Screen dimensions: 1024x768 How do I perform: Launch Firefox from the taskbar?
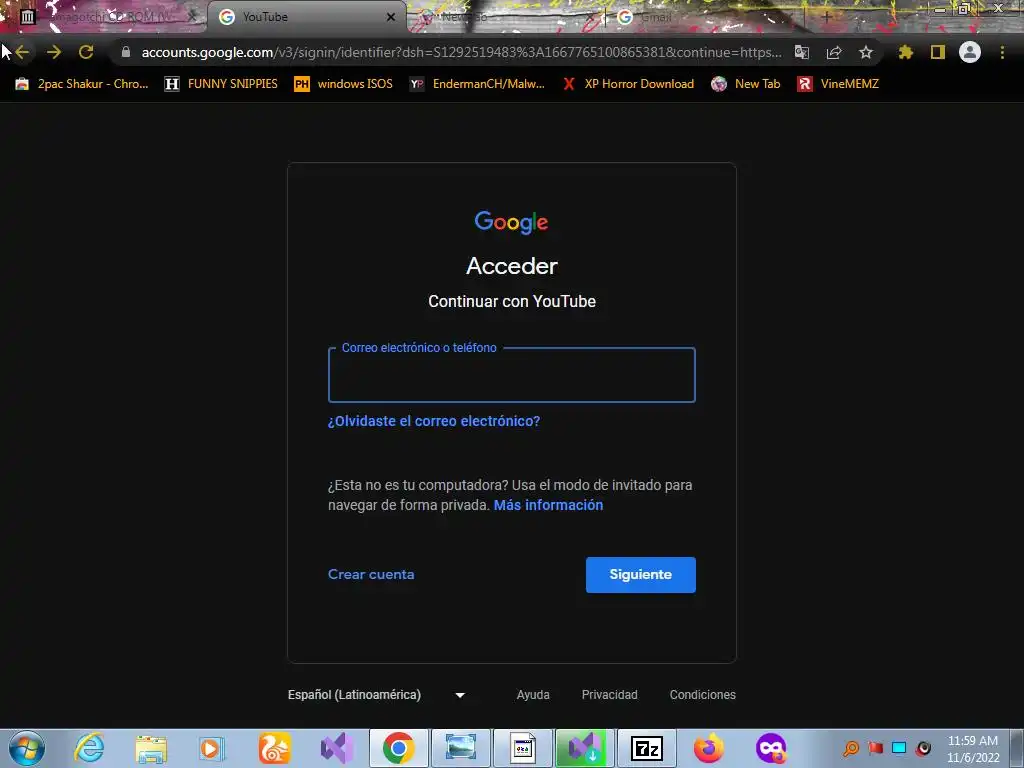click(709, 748)
